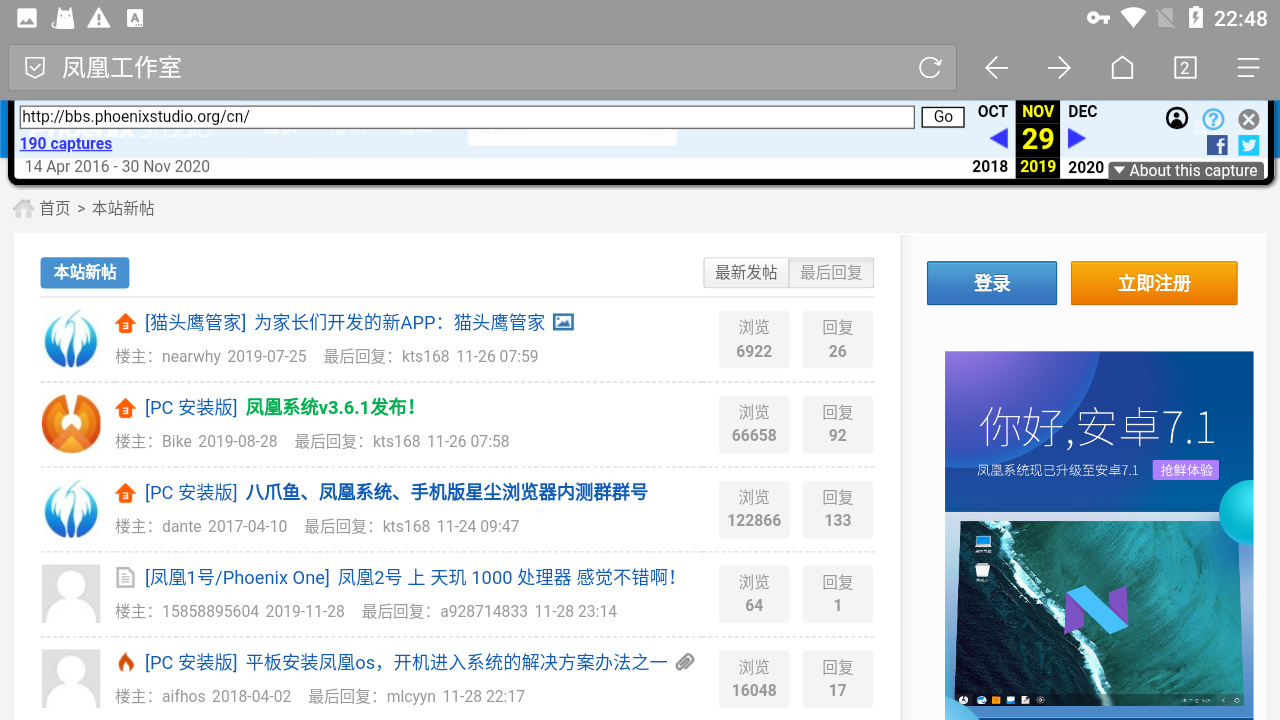The height and width of the screenshot is (720, 1280).
Task: Open 本站新帖 breadcrumb link
Action: coord(123,209)
